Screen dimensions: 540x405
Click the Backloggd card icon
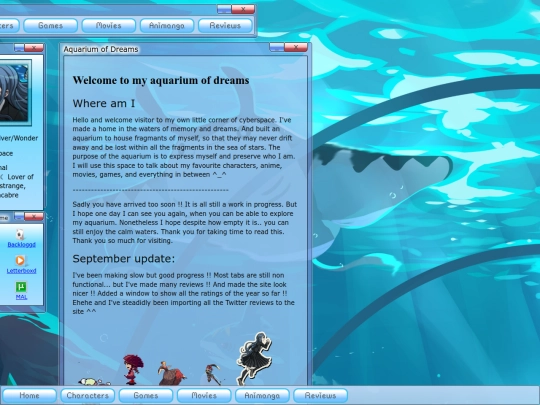click(20, 234)
